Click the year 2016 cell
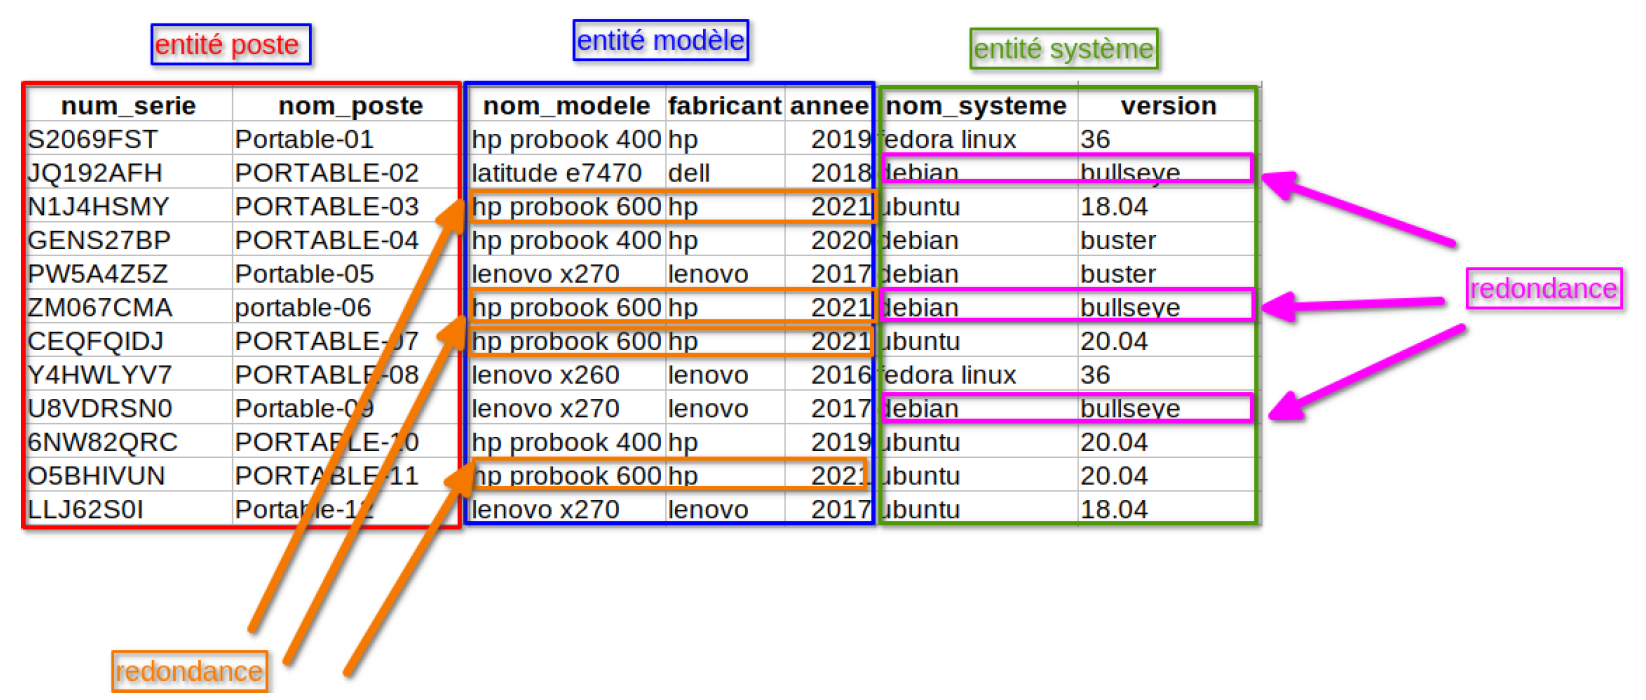The height and width of the screenshot is (700, 1646). [x=840, y=375]
